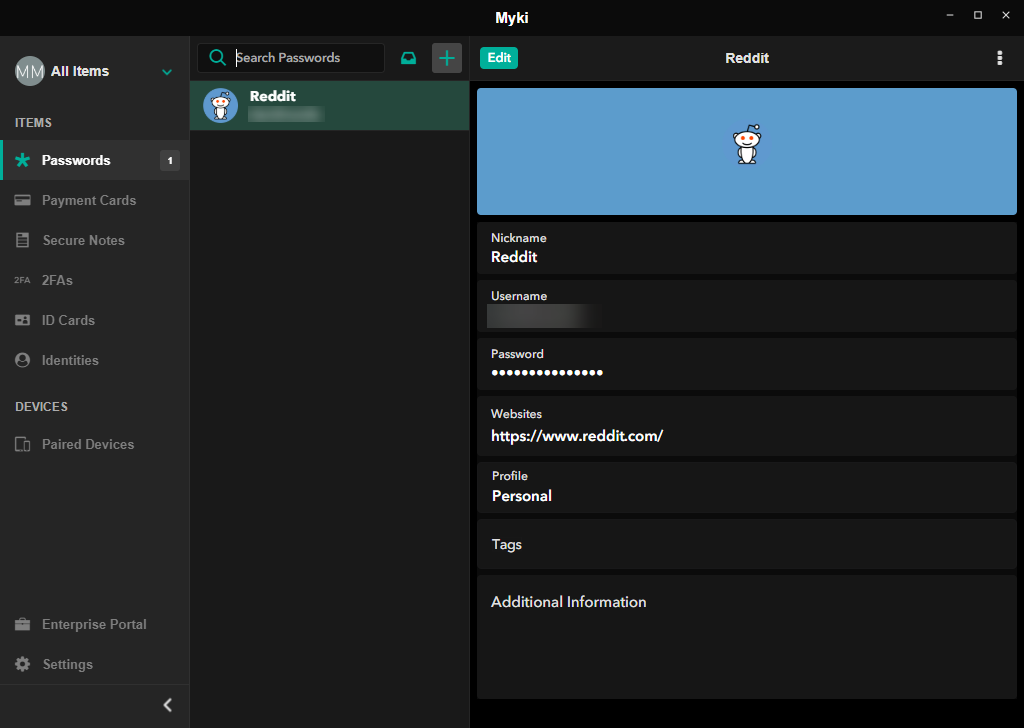Click the search magnifier icon
Viewport: 1024px width, 728px height.
point(217,57)
